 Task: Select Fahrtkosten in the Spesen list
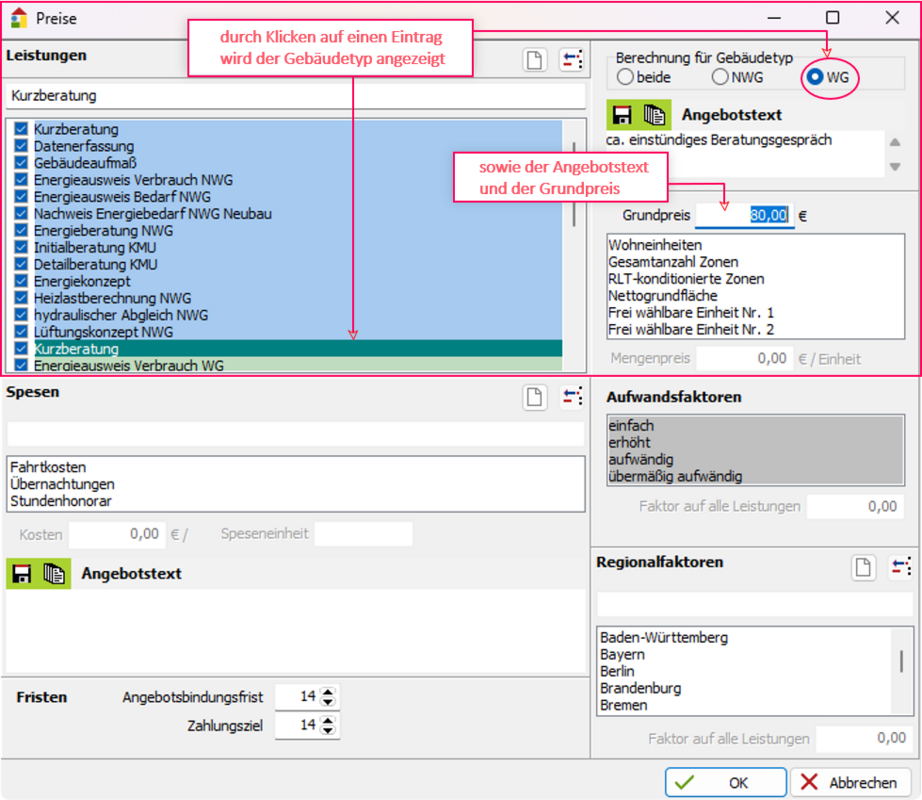pyautogui.click(x=48, y=467)
